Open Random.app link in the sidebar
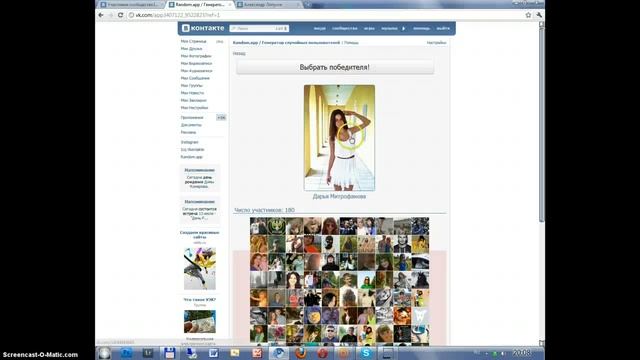 tap(191, 157)
